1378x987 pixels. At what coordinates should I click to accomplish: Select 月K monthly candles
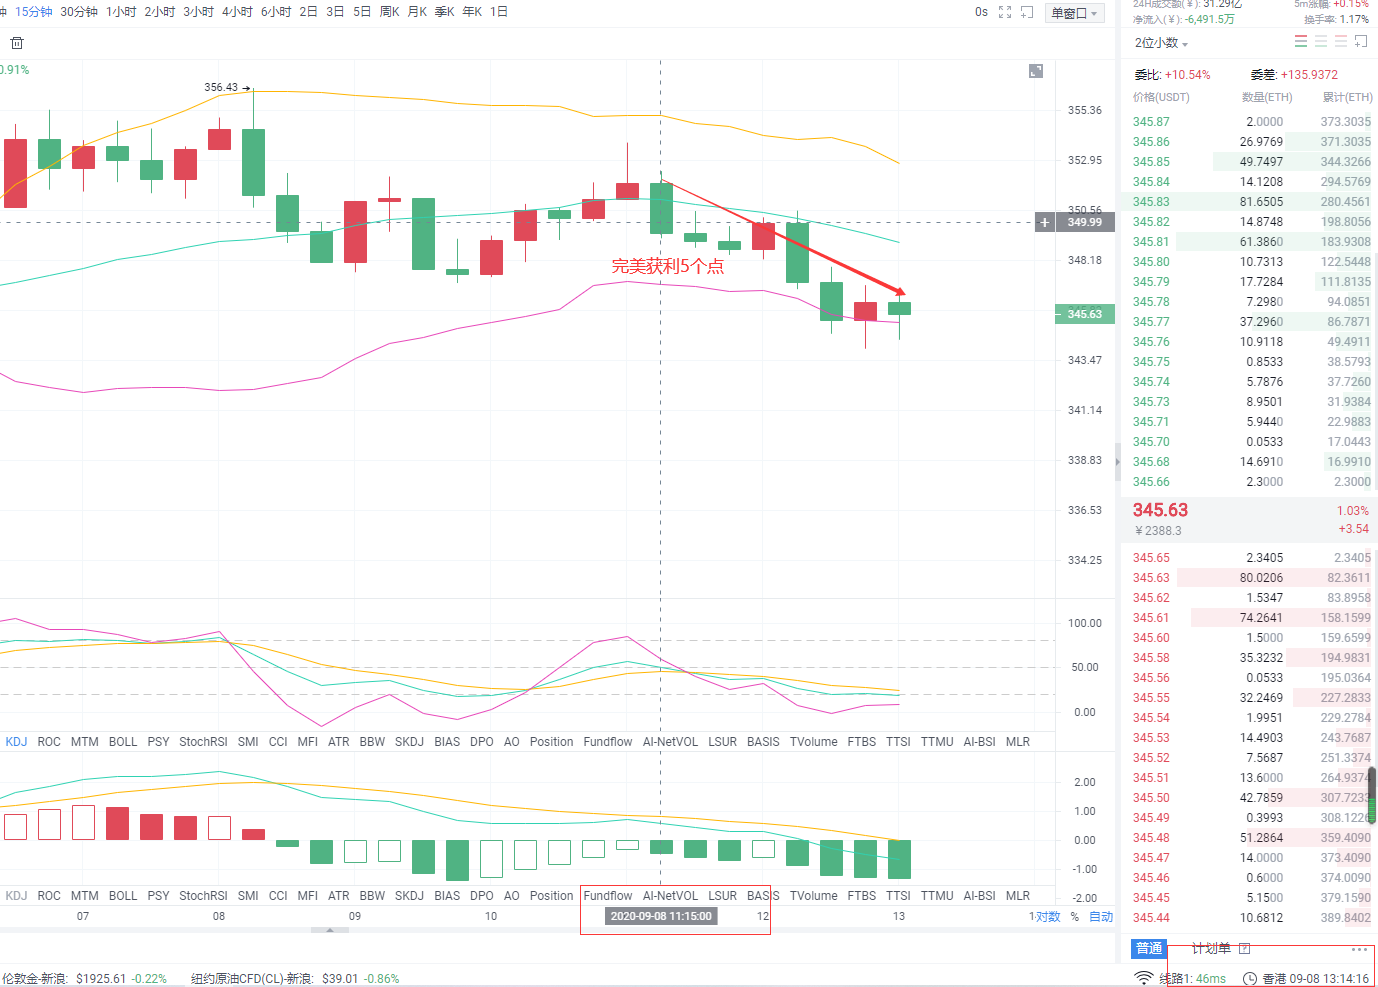pos(417,12)
